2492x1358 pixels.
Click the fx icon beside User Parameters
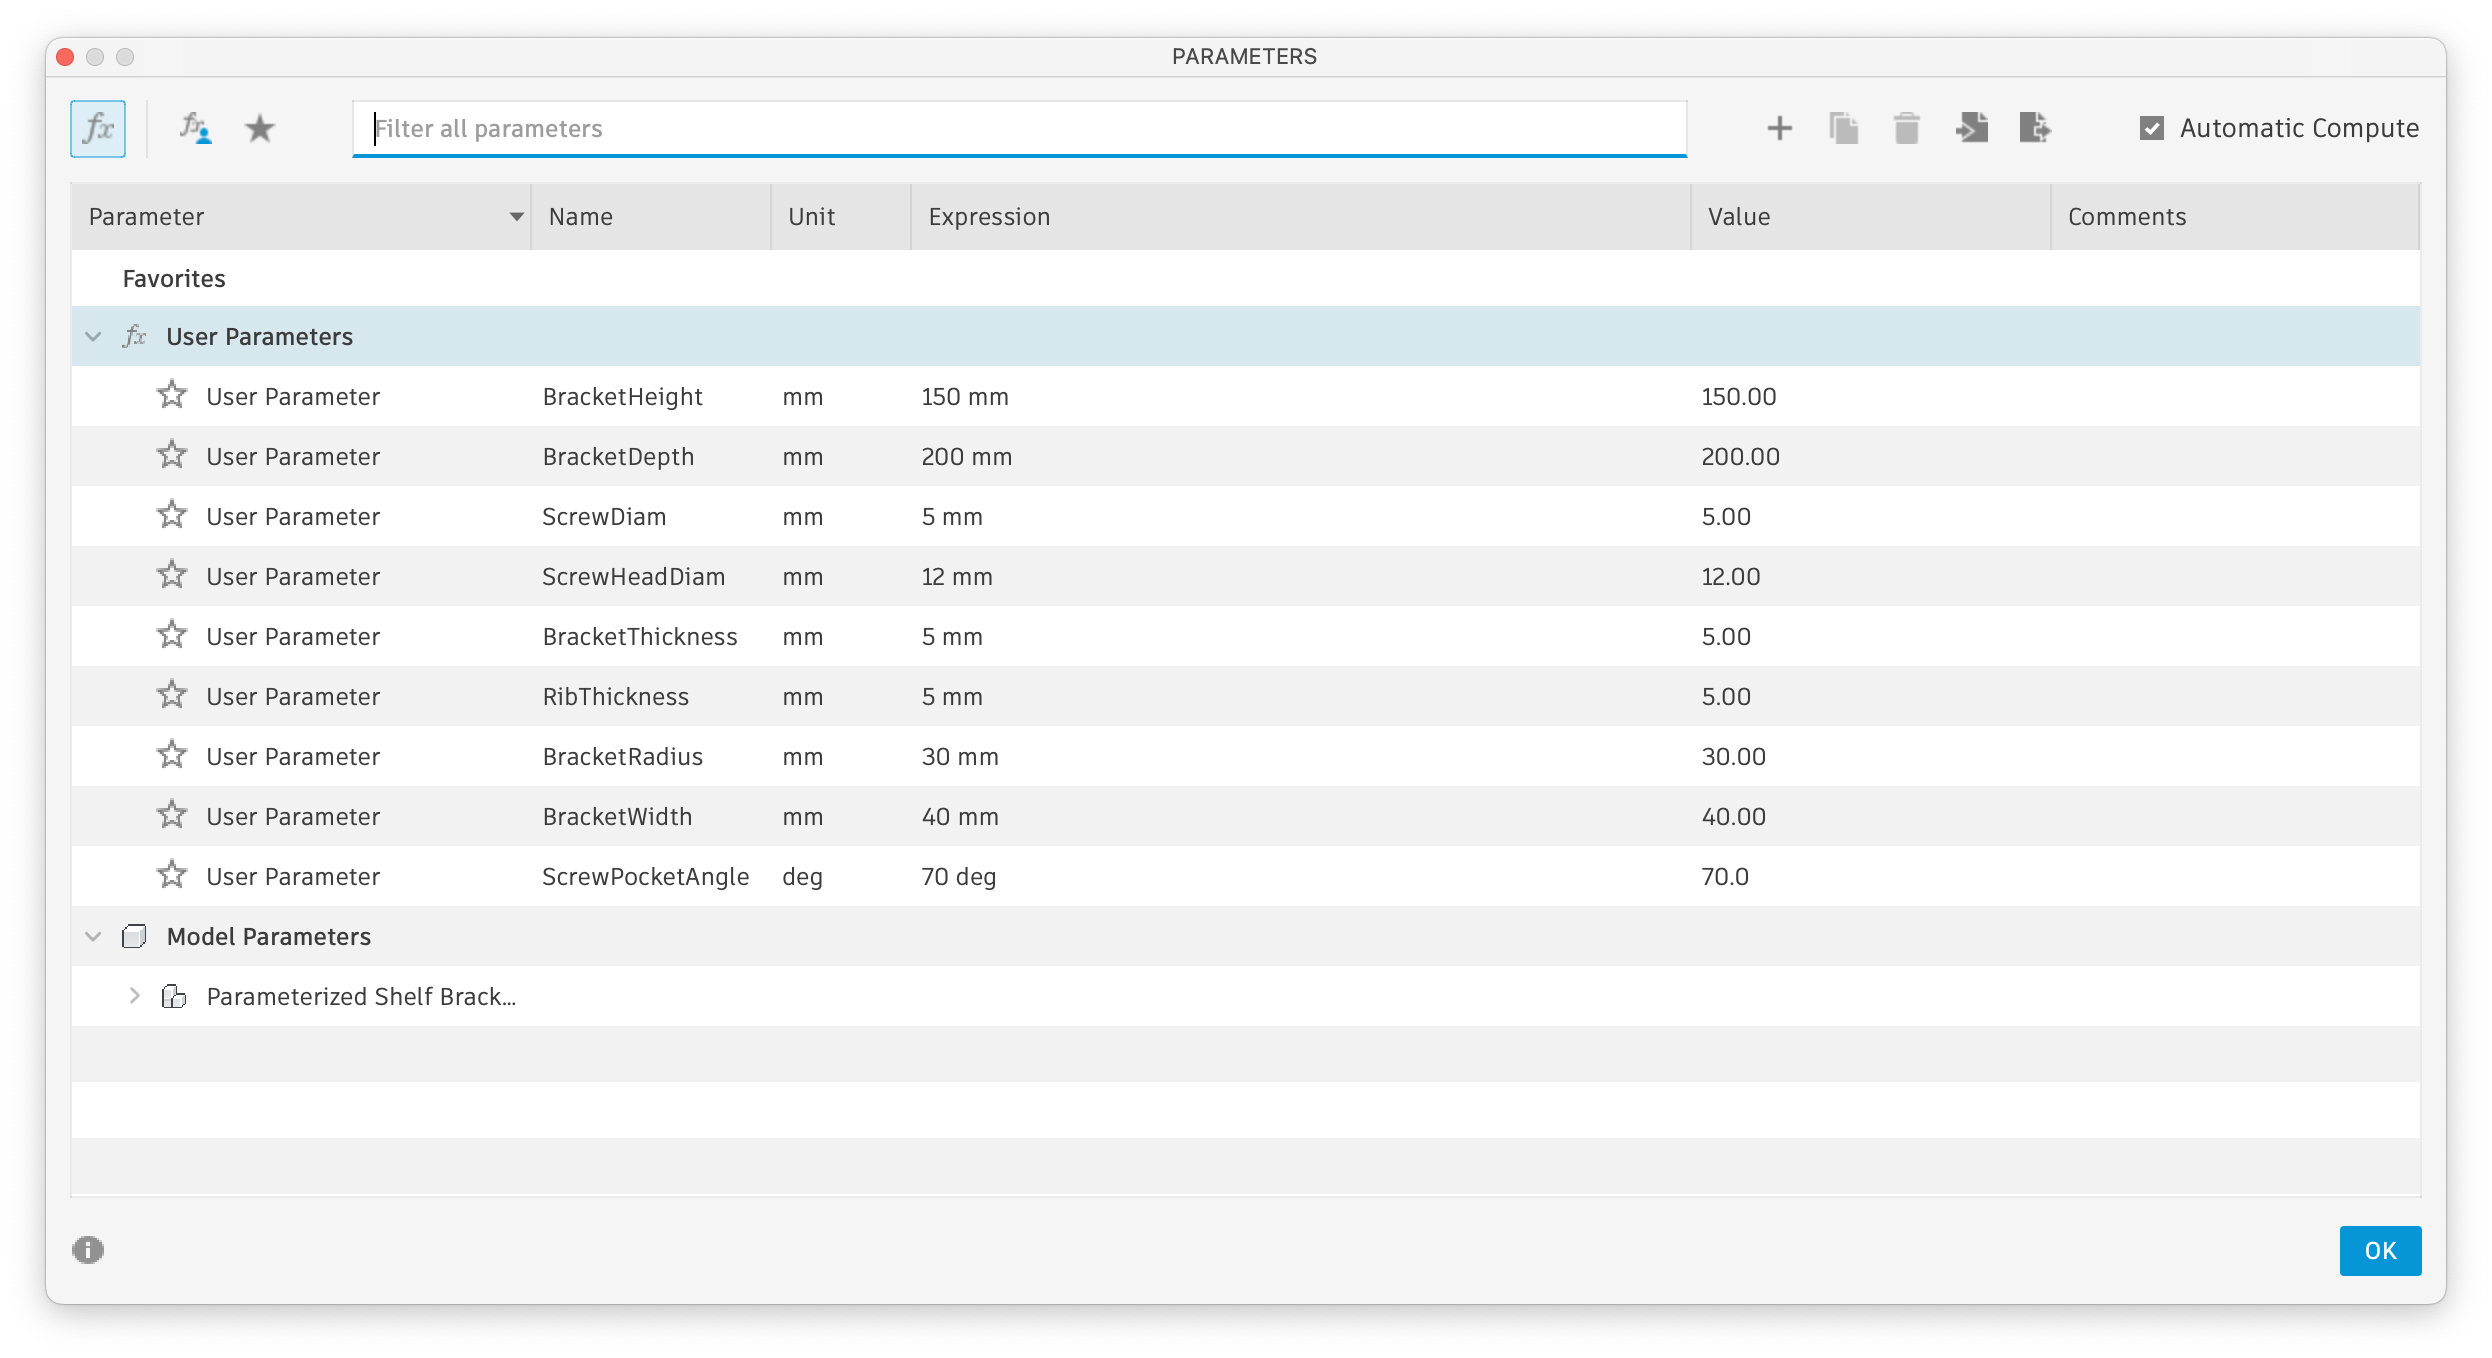tap(134, 336)
